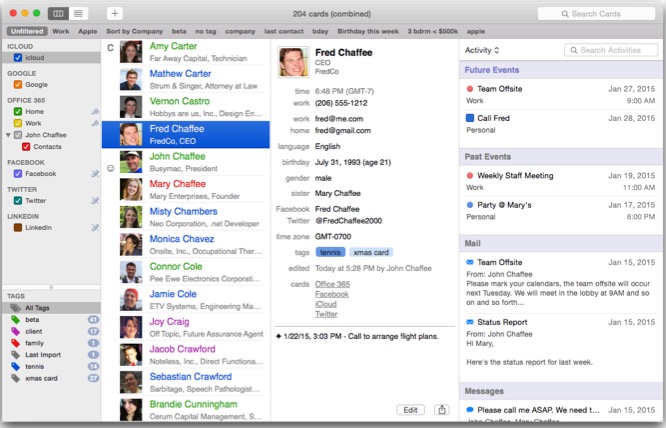Viewport: 666px width, 428px height.
Task: Toggle the Google account checkbox
Action: point(18,84)
